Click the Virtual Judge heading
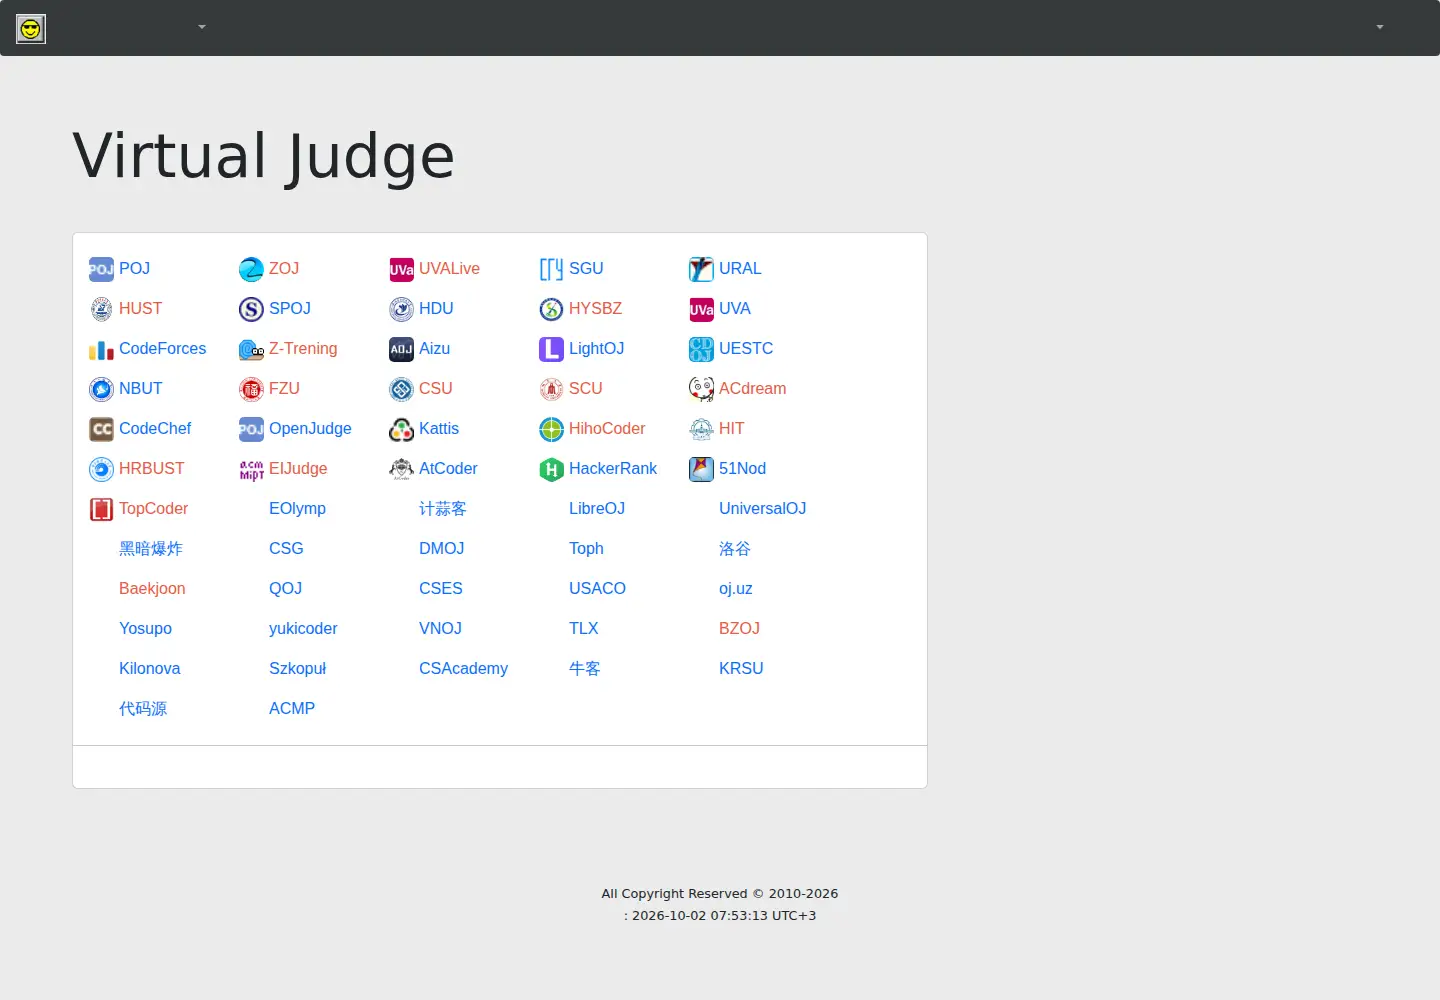 point(264,156)
